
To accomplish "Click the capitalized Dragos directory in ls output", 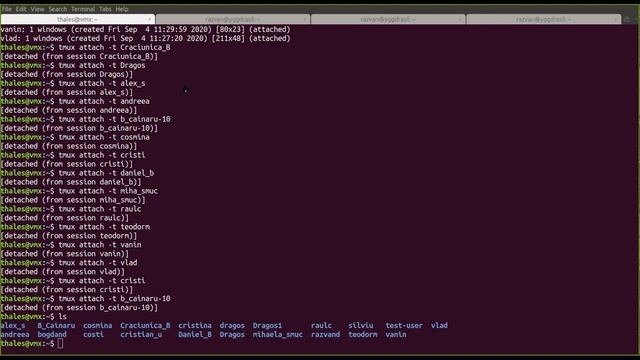I will (x=232, y=335).
